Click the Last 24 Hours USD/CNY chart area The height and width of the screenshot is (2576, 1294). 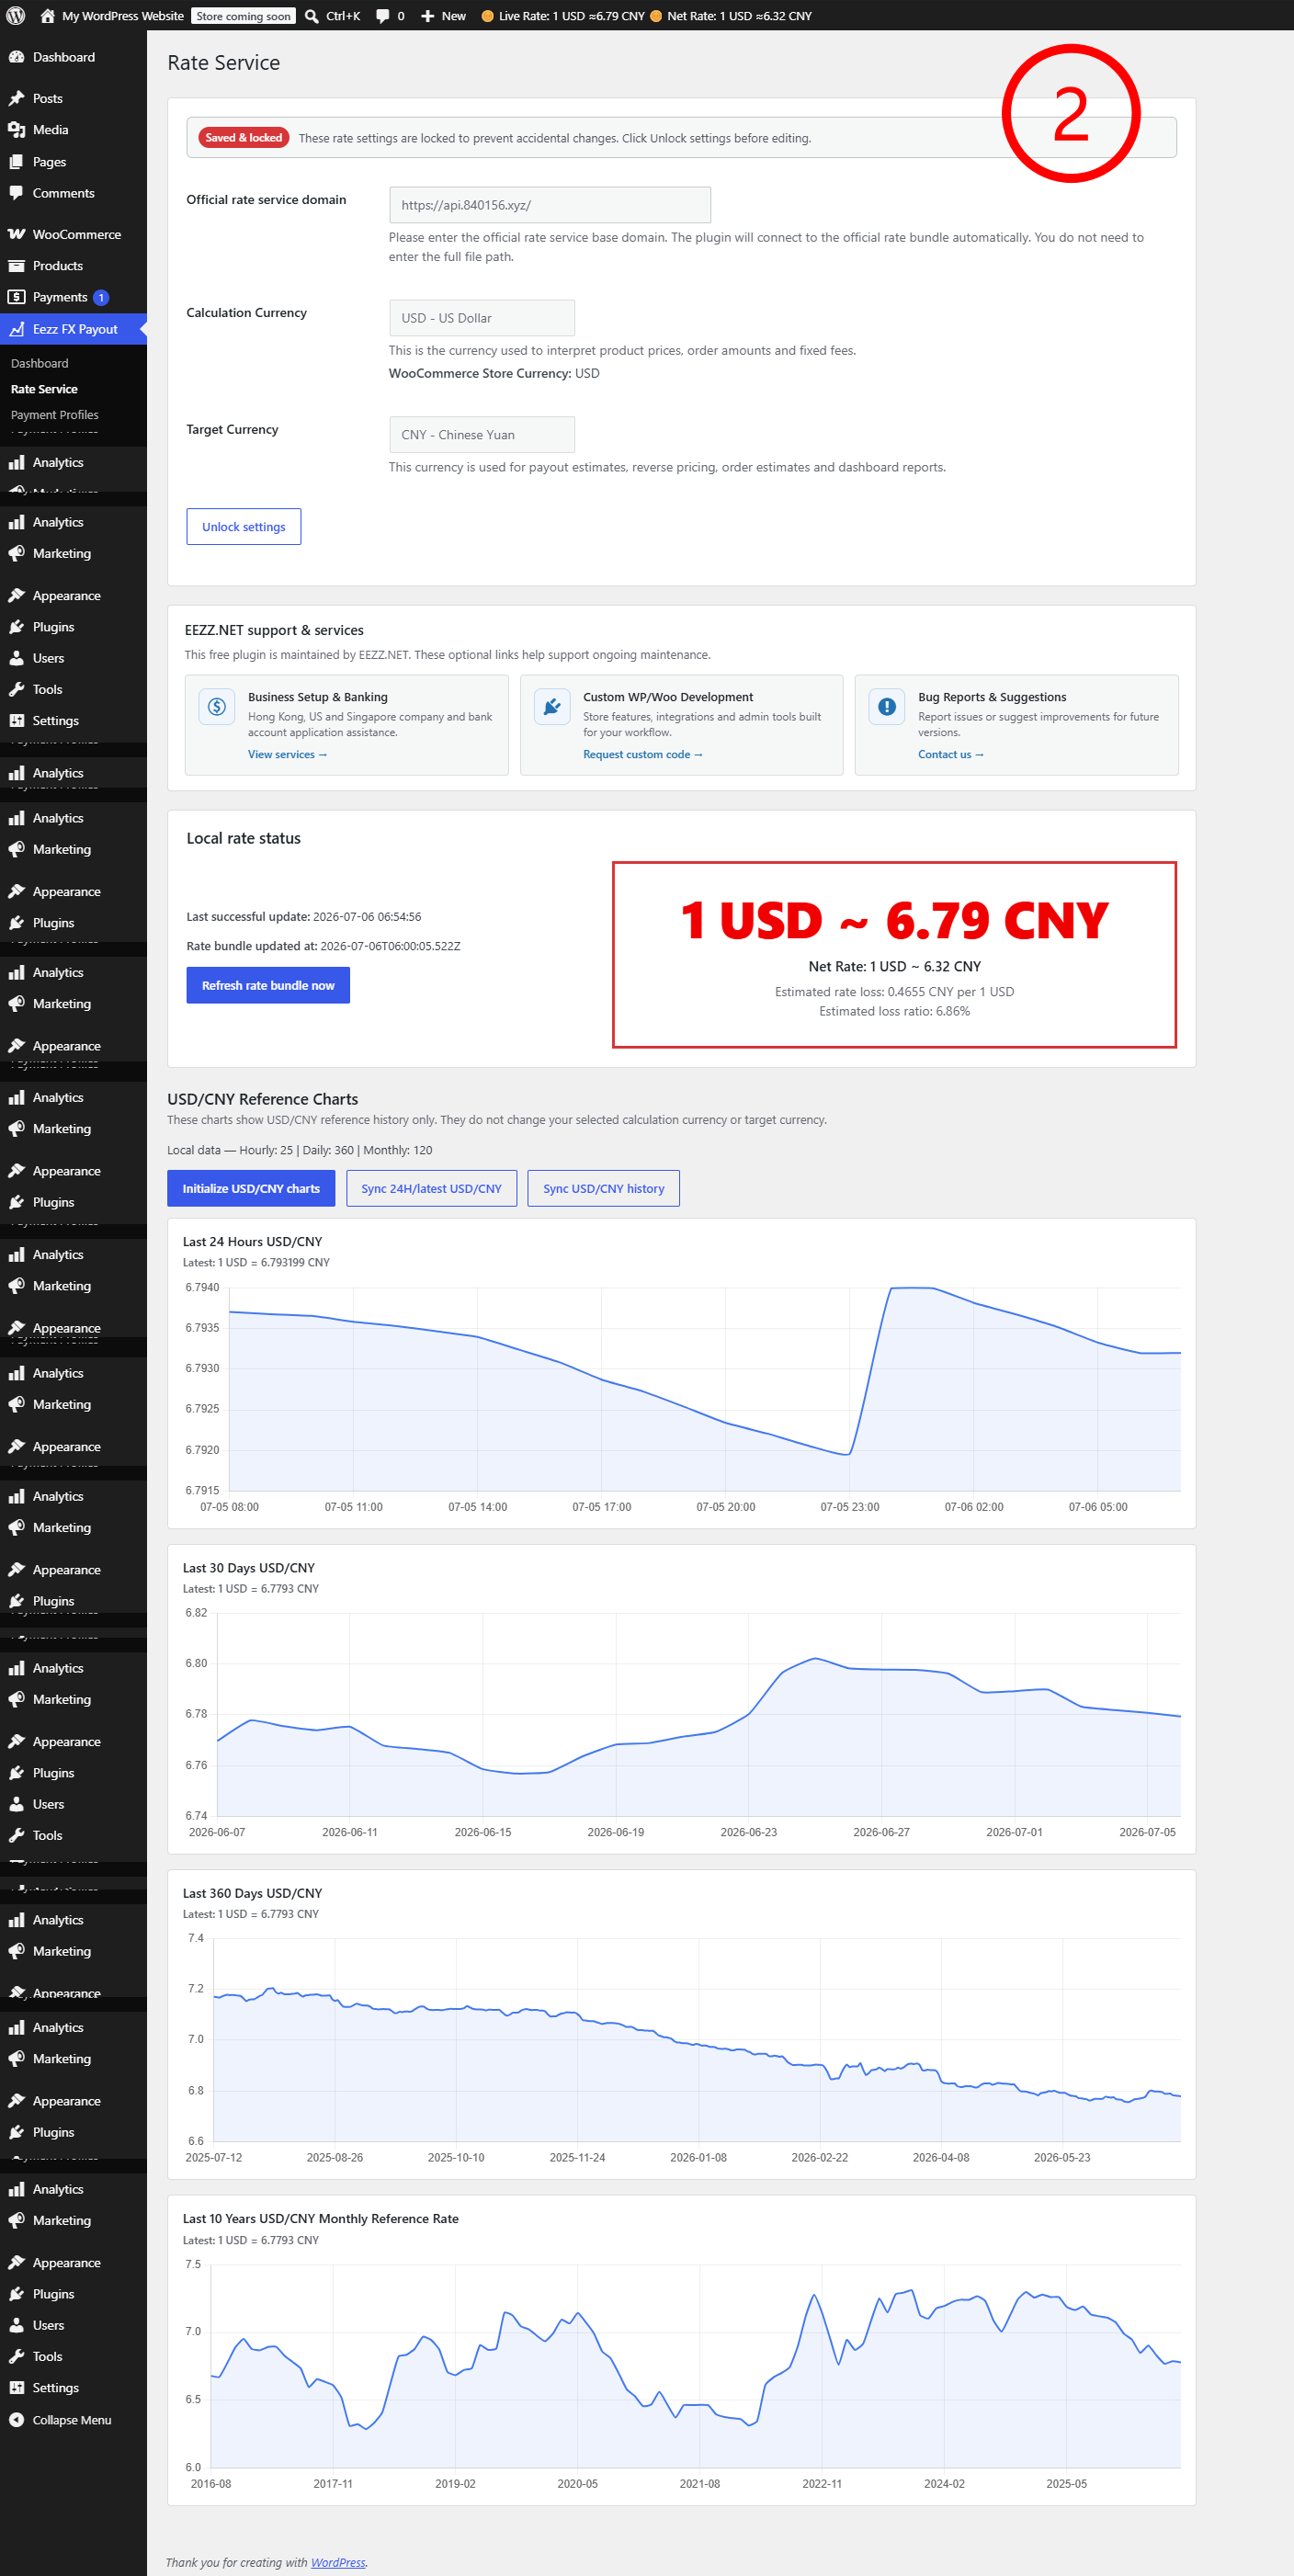coord(704,1389)
